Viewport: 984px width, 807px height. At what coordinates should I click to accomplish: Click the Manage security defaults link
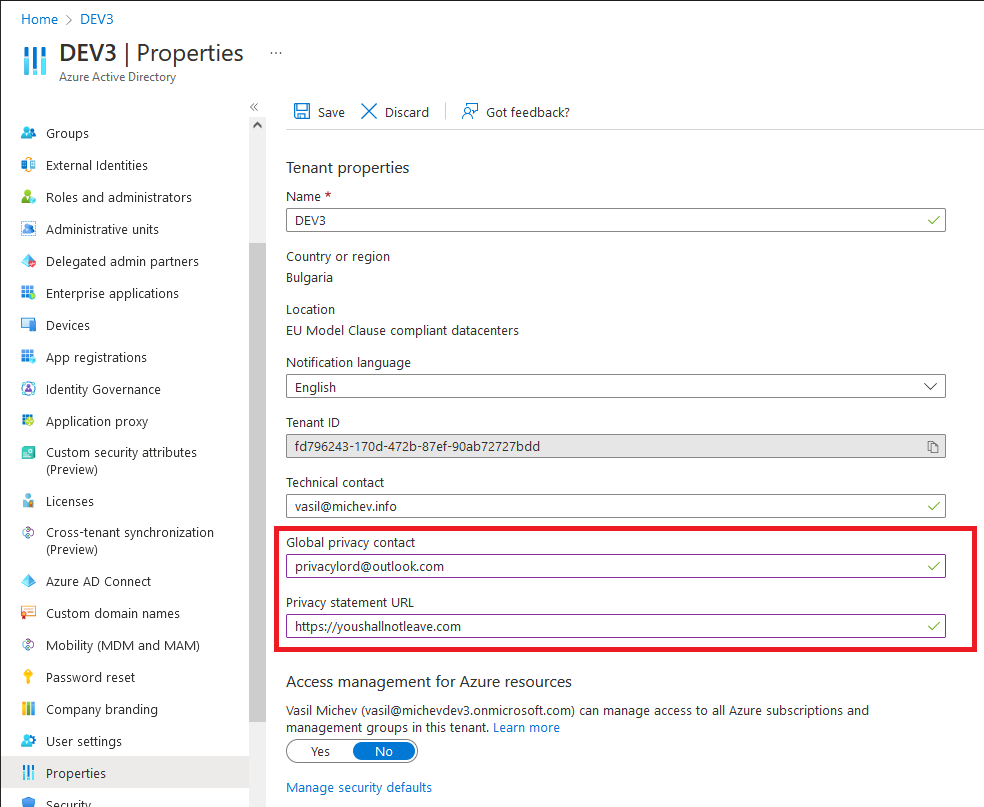(359, 787)
